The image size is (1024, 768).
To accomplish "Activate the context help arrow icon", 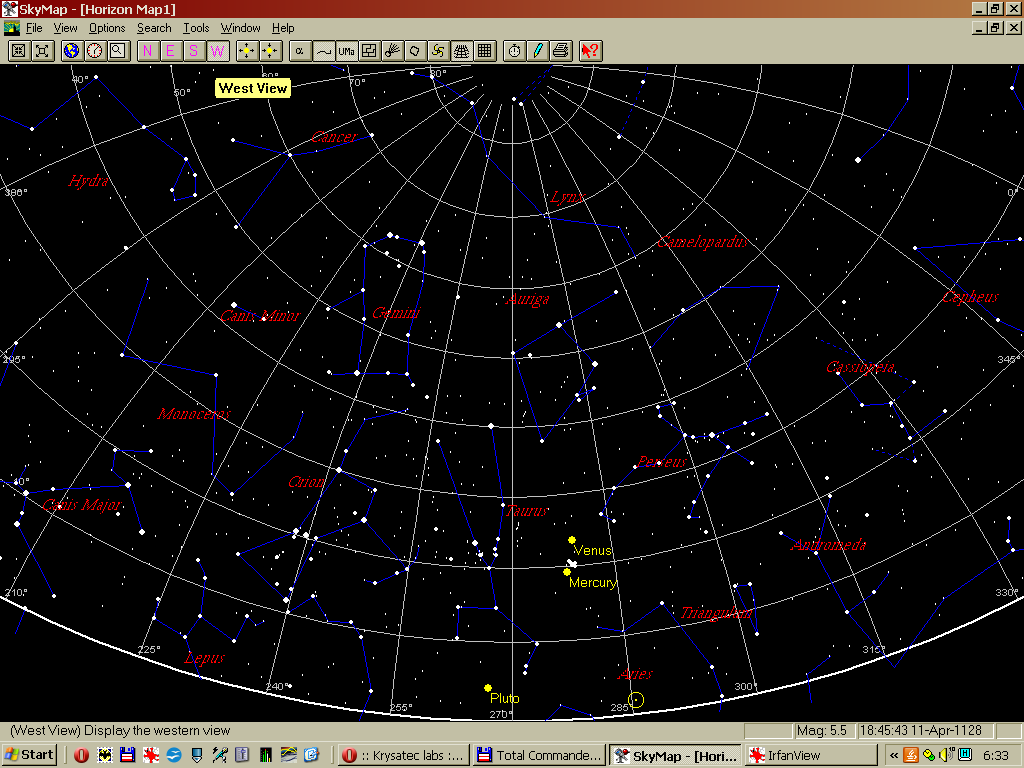I will (x=590, y=51).
